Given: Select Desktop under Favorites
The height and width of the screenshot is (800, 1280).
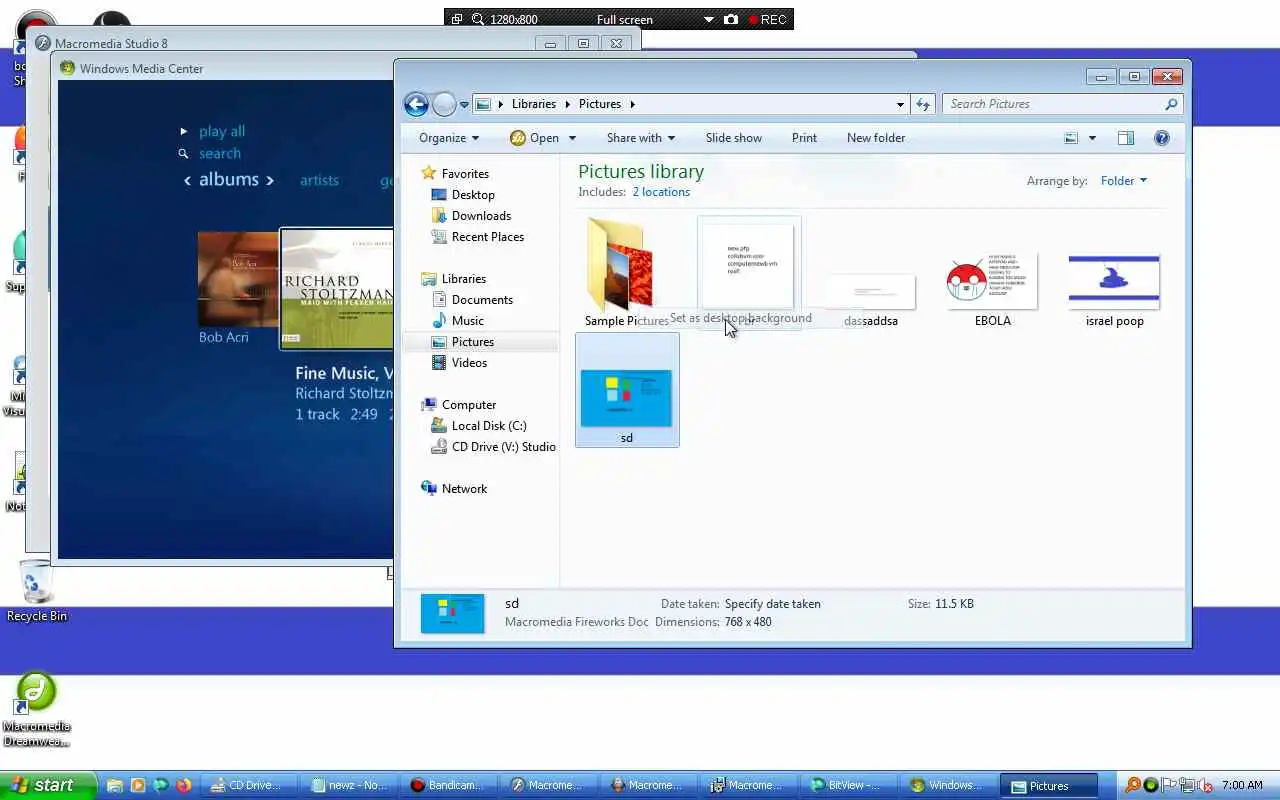Looking at the screenshot, I should click(x=473, y=194).
